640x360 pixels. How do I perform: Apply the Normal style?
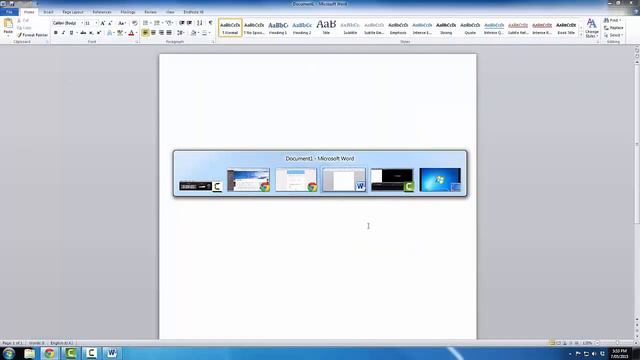[x=230, y=28]
